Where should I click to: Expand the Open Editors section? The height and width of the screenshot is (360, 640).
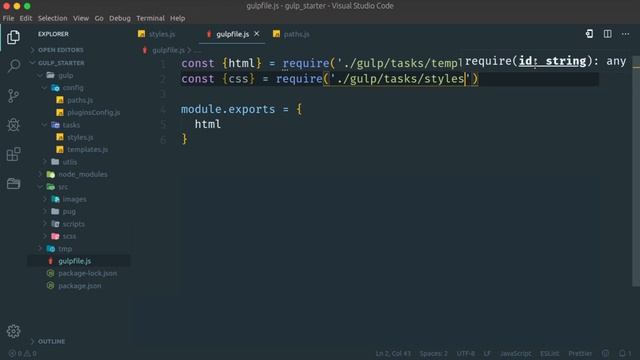coord(60,50)
